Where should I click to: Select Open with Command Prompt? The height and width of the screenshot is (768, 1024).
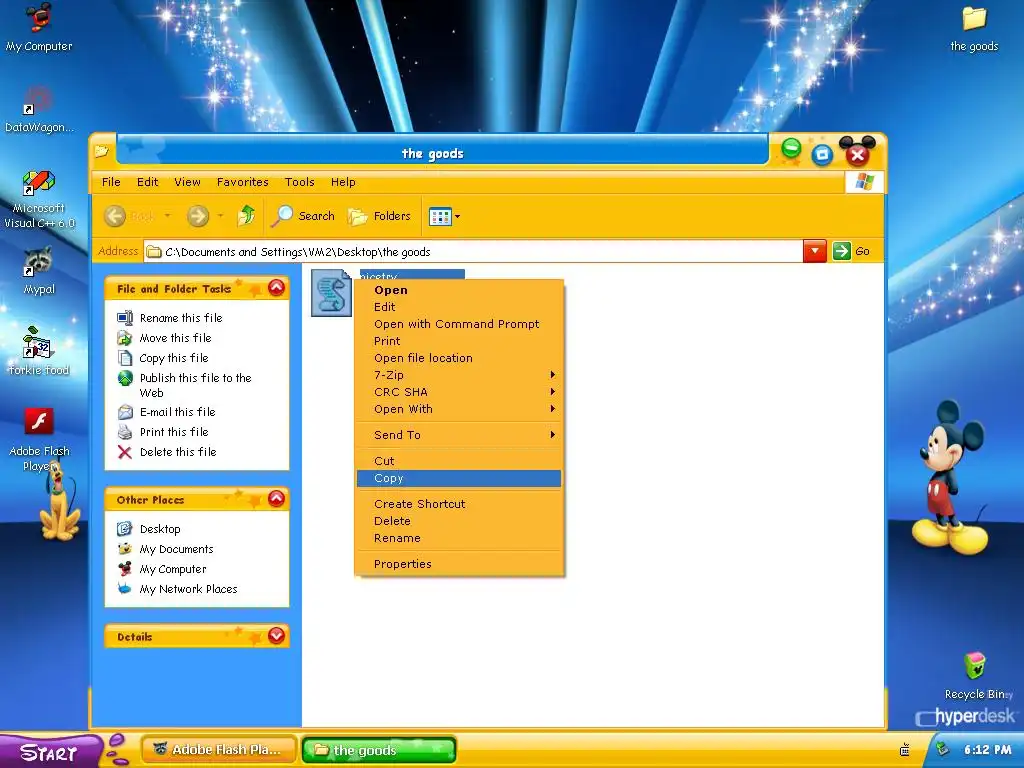tap(459, 324)
